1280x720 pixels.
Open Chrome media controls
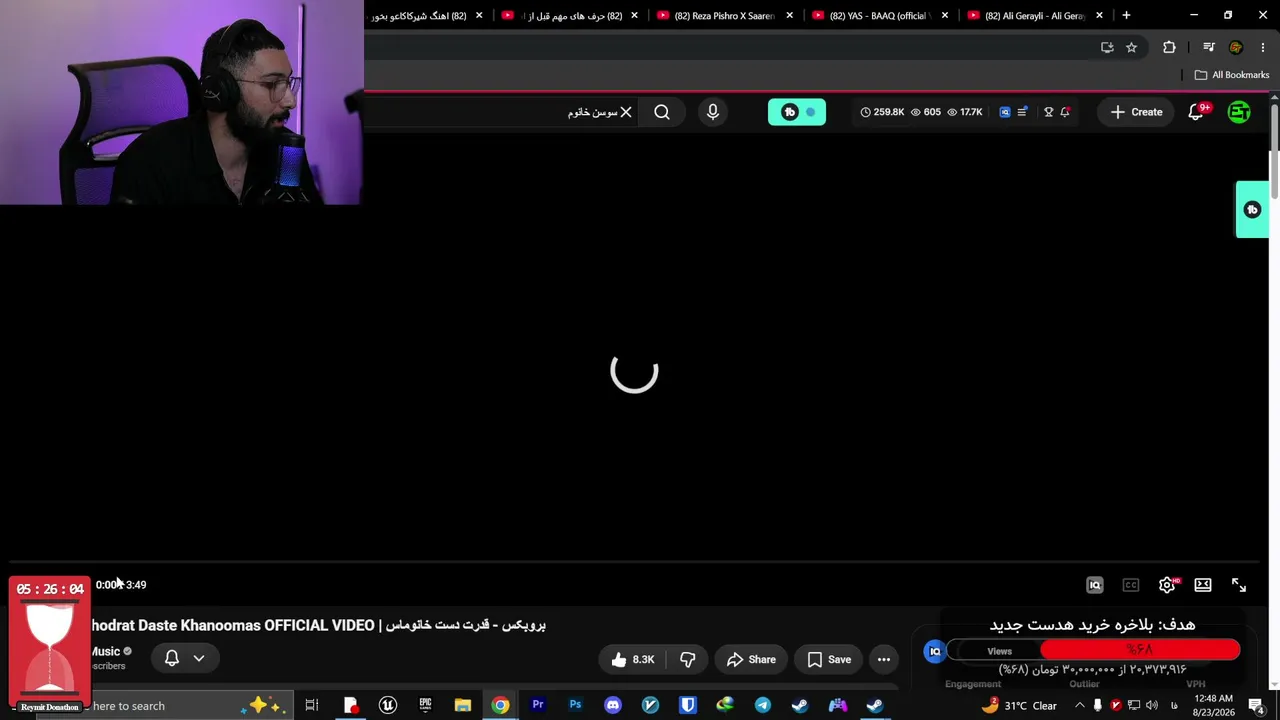coord(1208,47)
